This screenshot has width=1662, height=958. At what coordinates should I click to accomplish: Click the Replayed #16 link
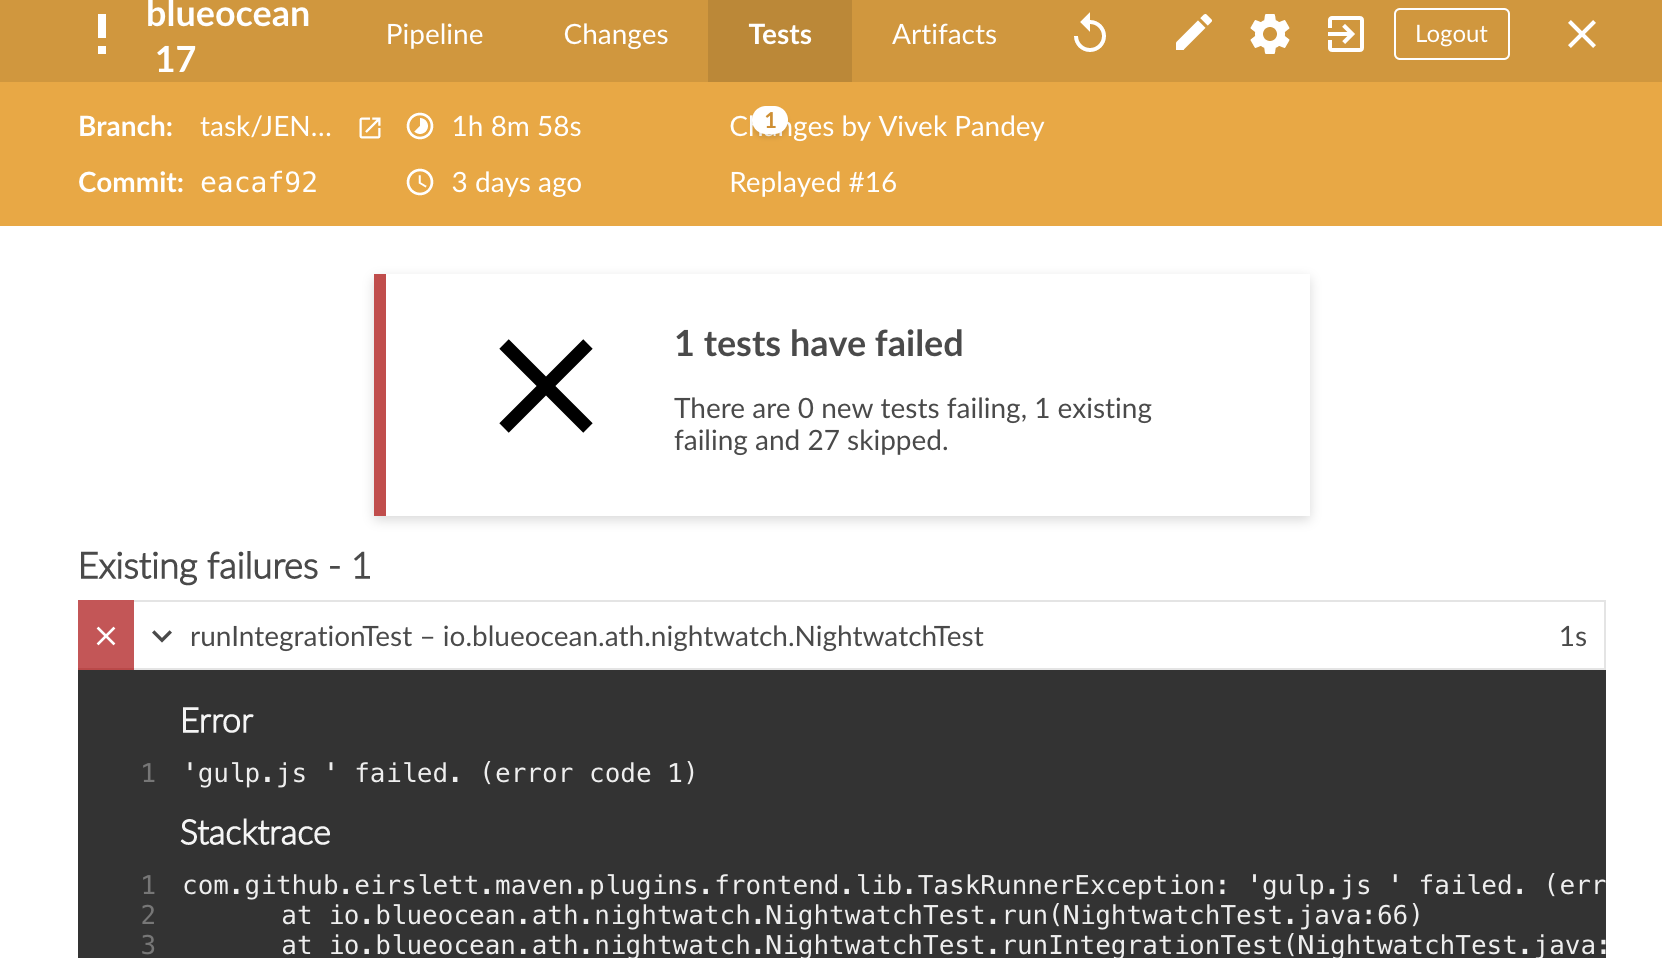tap(812, 182)
